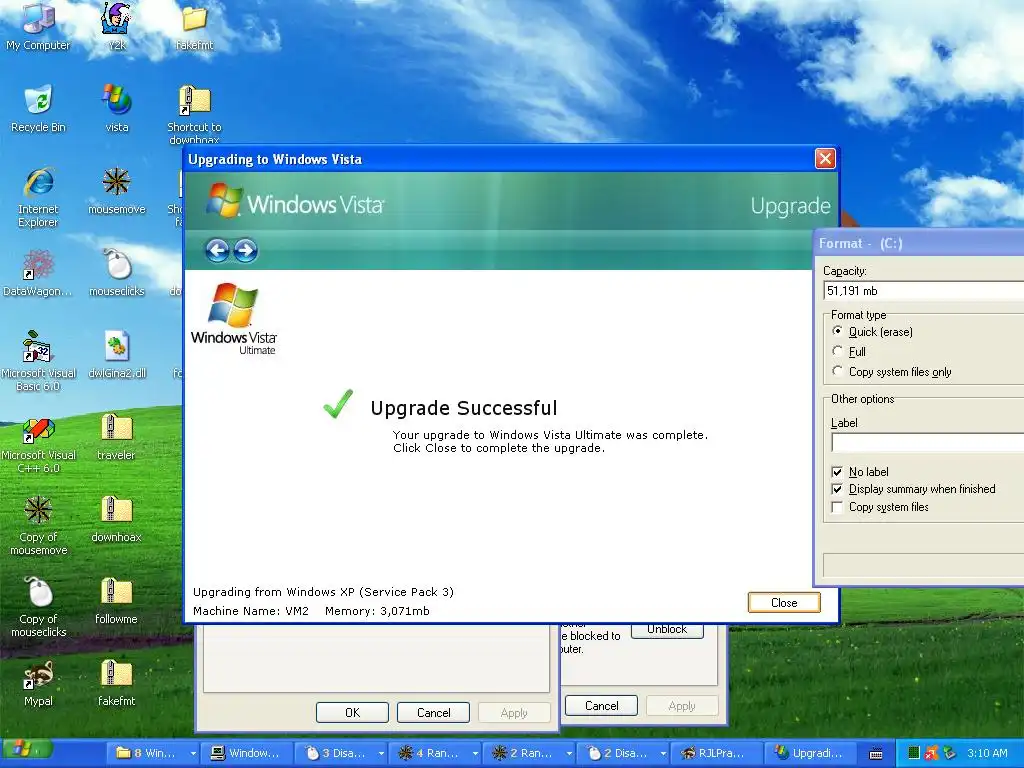Click the Format progress bar area
Image resolution: width=1024 pixels, height=768 pixels.
(x=923, y=565)
